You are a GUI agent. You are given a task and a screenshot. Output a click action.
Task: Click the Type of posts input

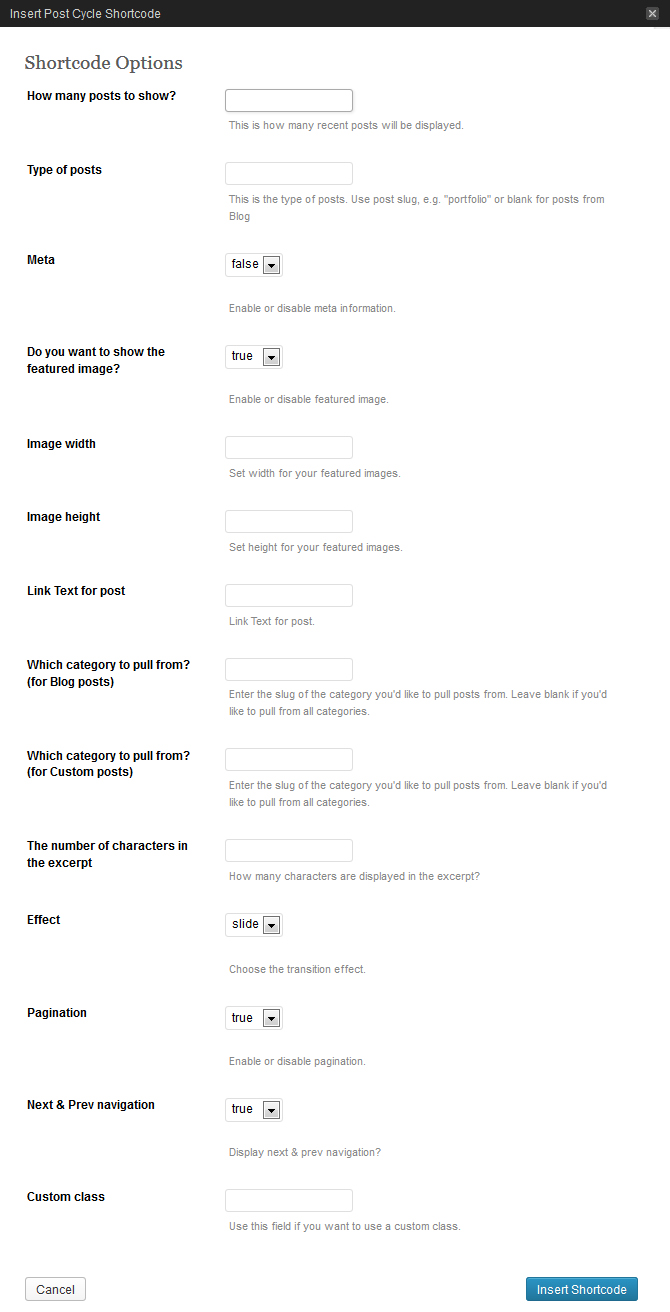coord(289,173)
